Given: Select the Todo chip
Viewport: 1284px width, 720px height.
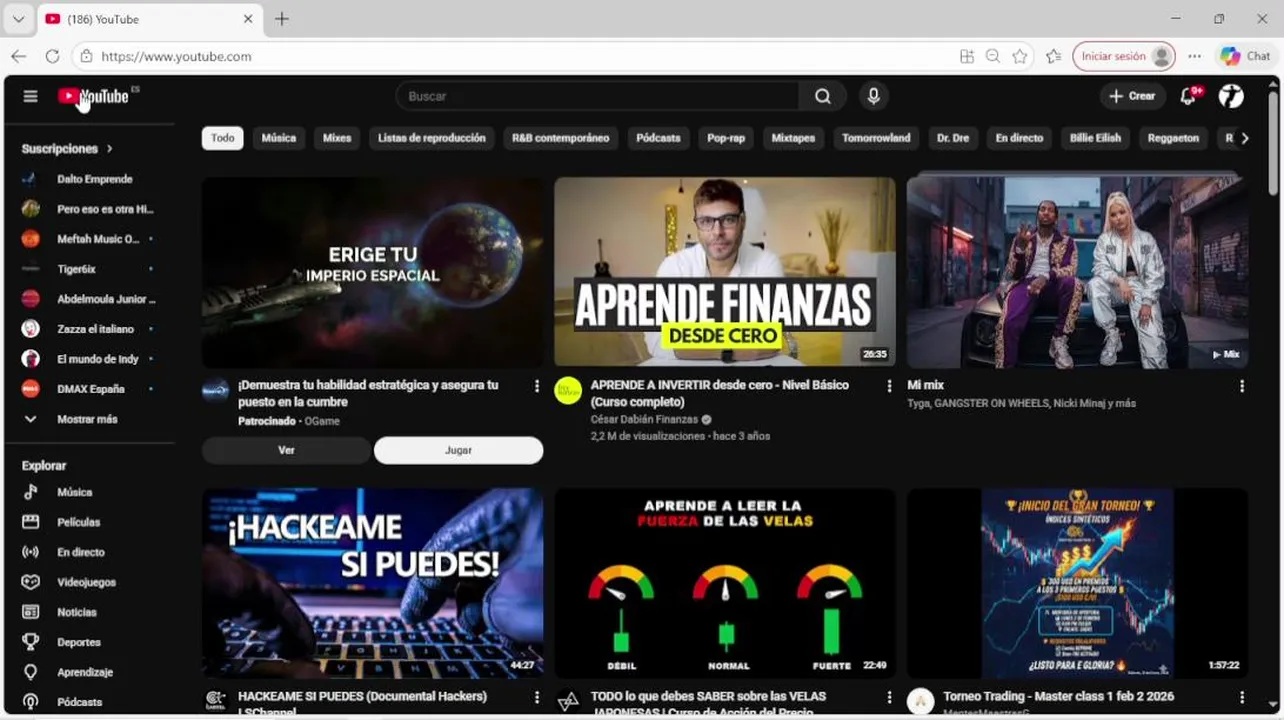Looking at the screenshot, I should pyautogui.click(x=222, y=138).
